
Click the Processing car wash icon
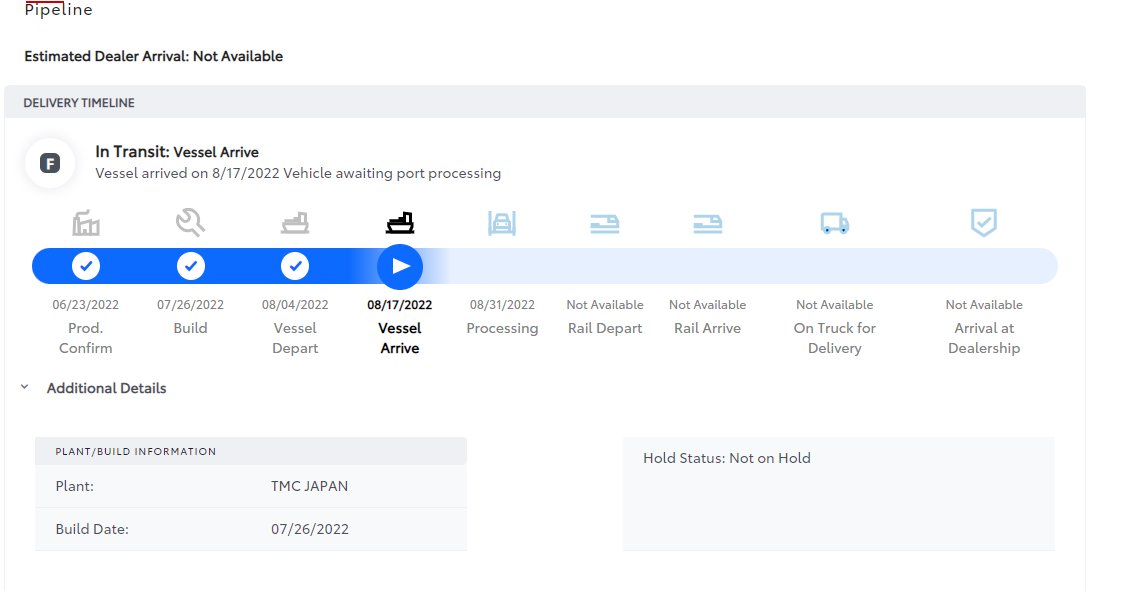coord(501,223)
